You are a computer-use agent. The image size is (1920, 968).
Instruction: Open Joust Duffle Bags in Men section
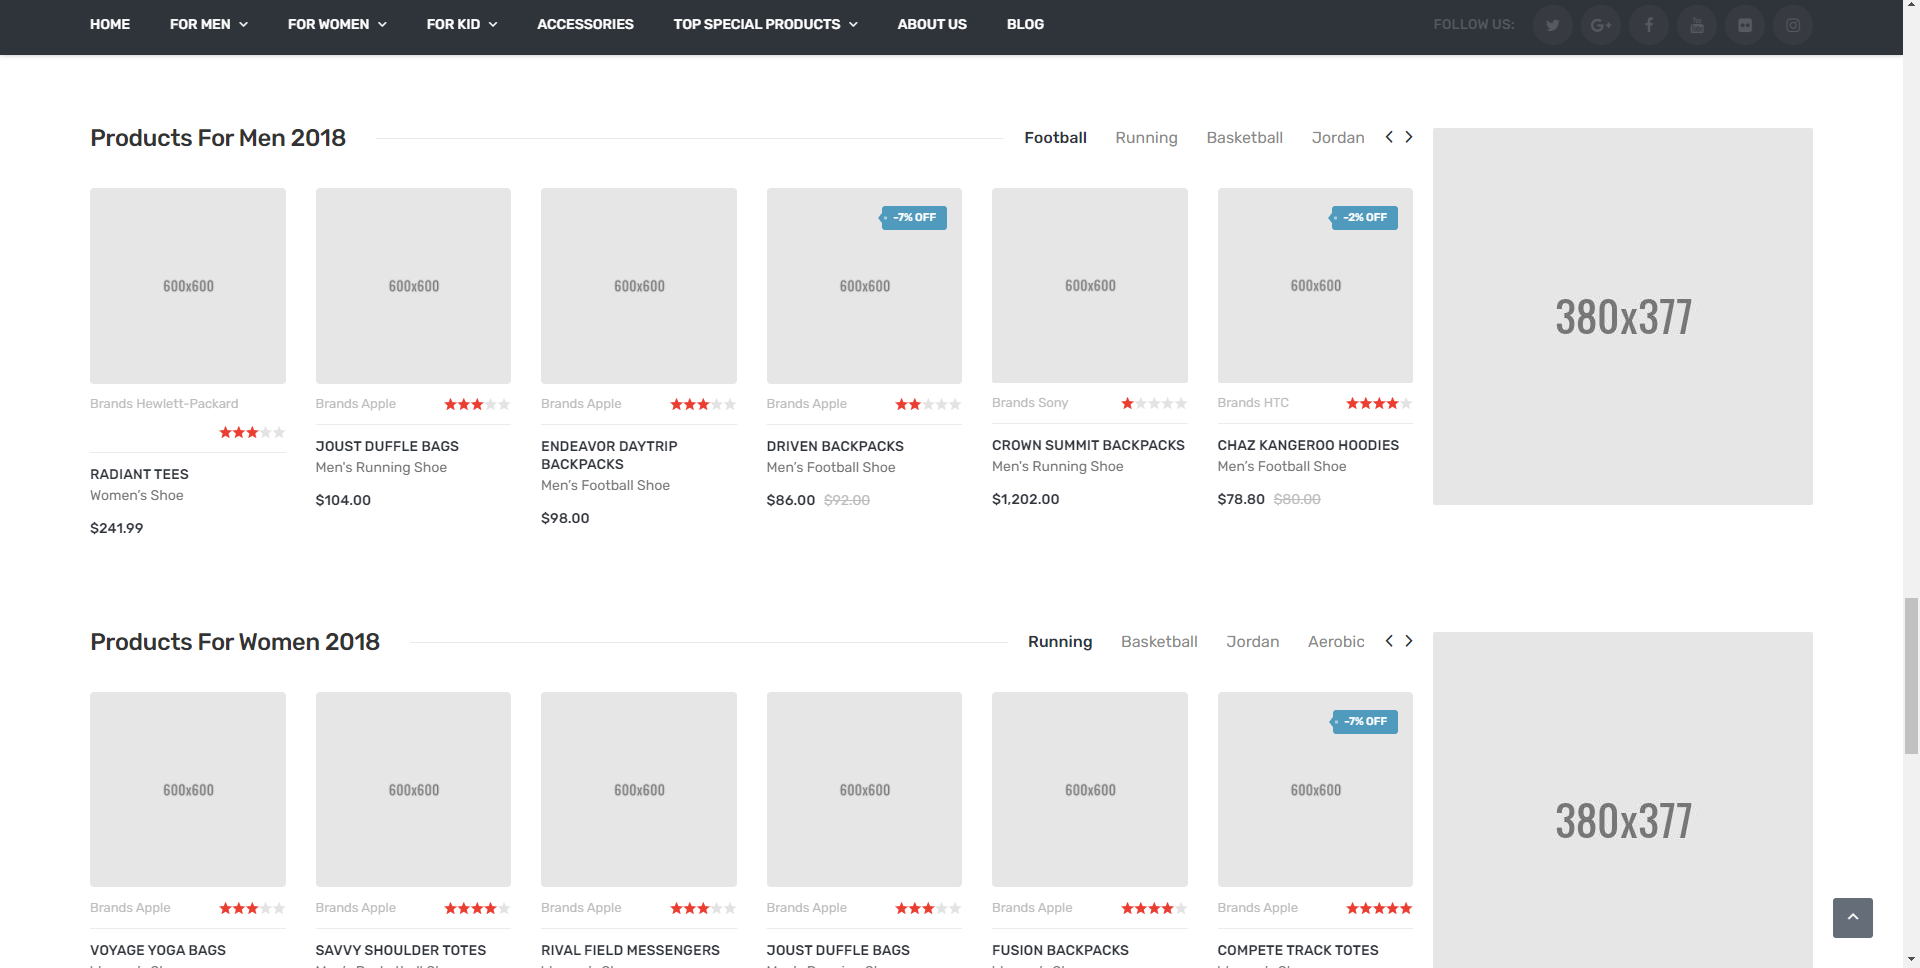[387, 446]
